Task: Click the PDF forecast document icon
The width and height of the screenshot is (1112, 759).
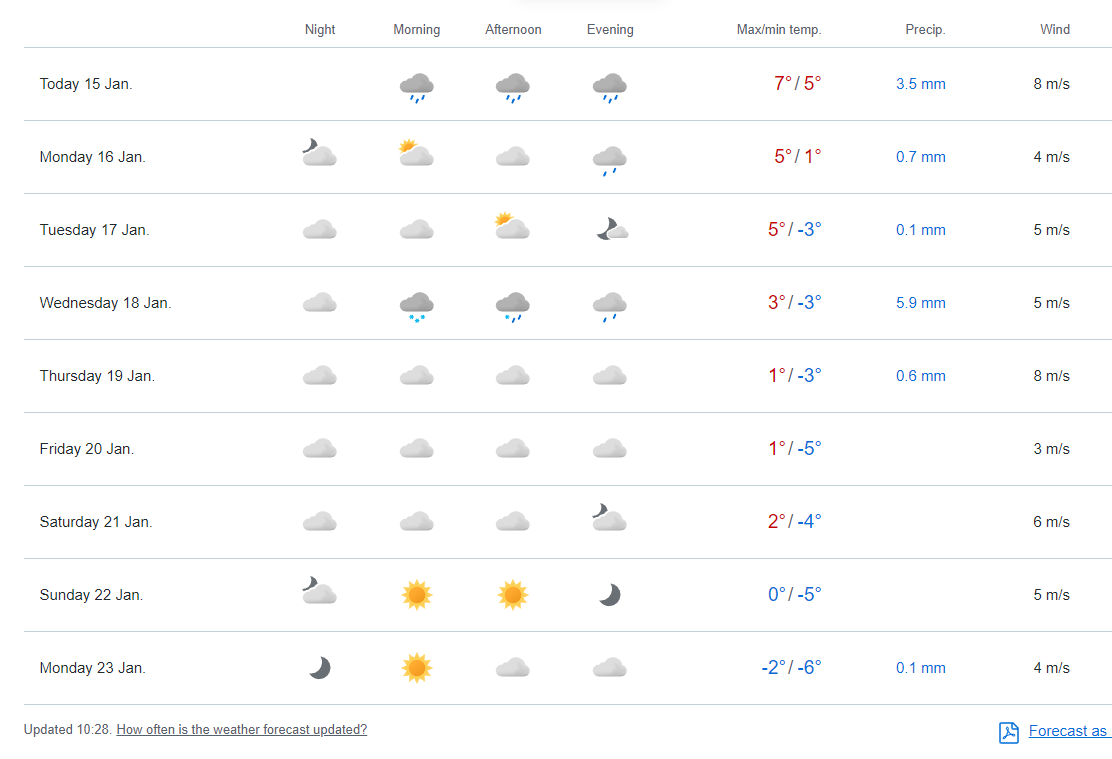Action: coord(1008,732)
